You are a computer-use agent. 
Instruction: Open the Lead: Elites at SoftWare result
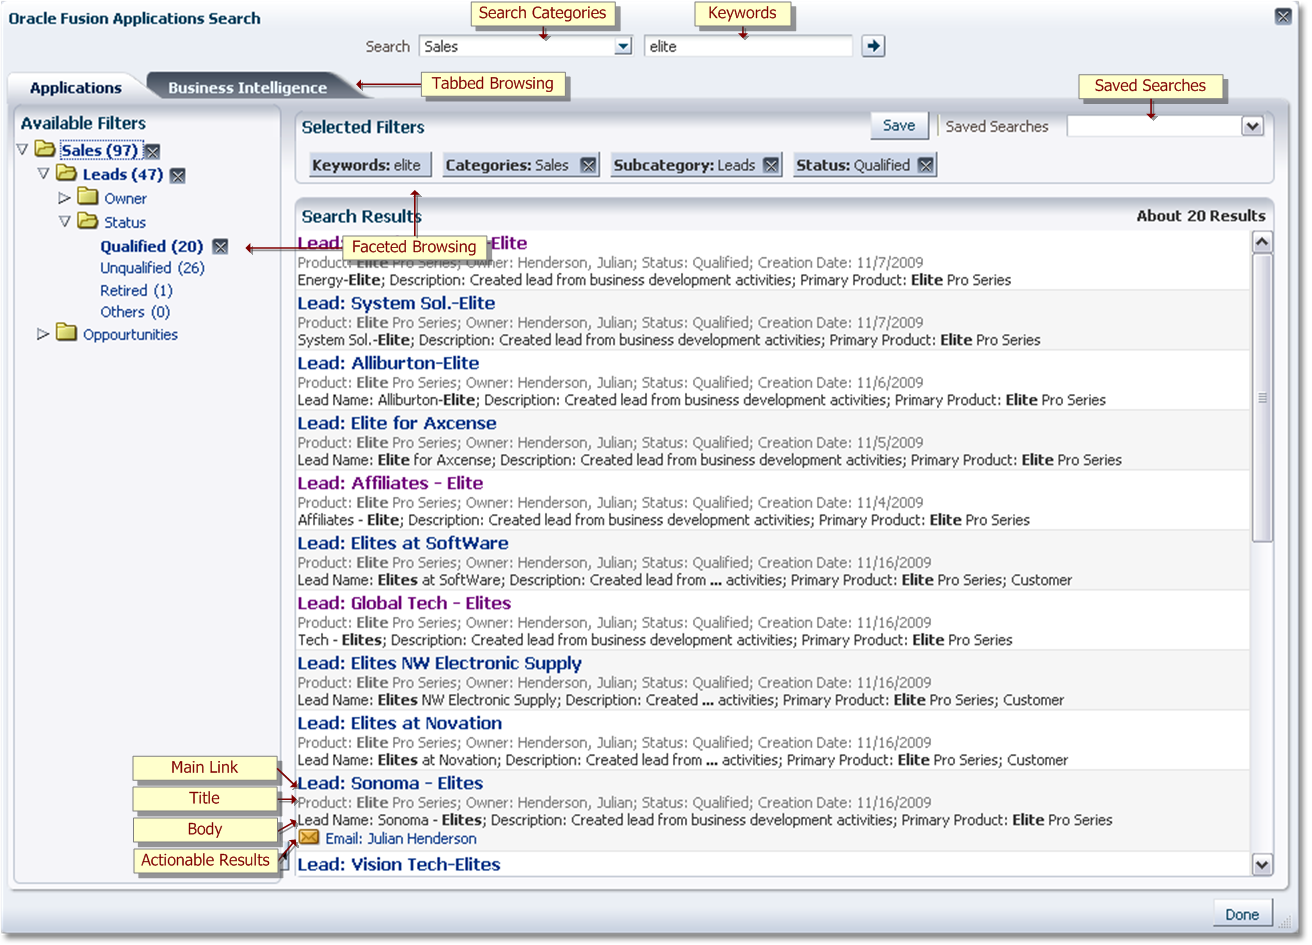click(x=403, y=543)
